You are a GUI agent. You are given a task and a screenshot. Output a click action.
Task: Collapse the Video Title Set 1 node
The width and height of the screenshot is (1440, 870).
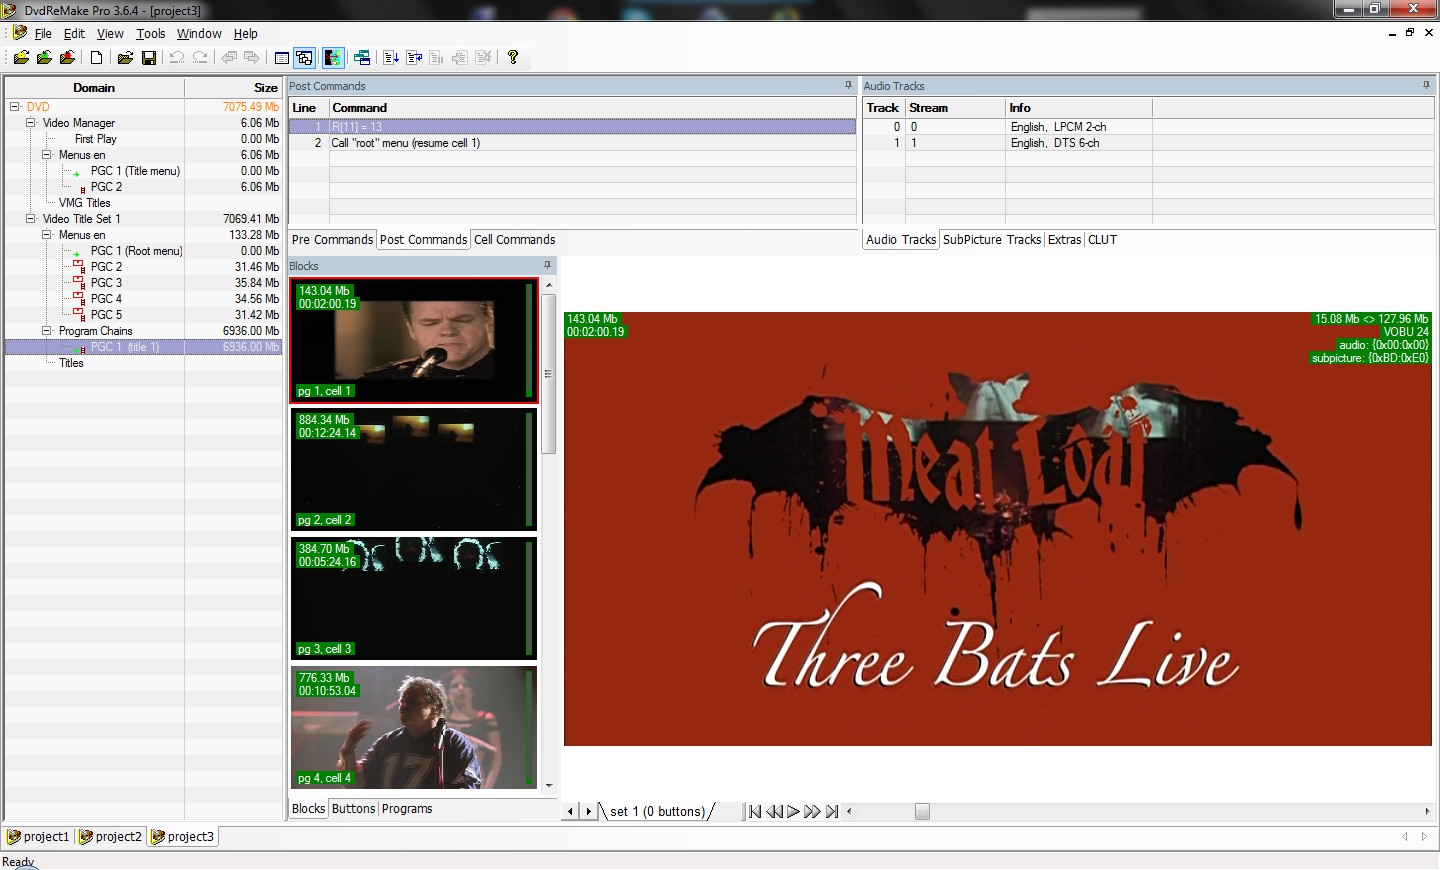[x=30, y=218]
